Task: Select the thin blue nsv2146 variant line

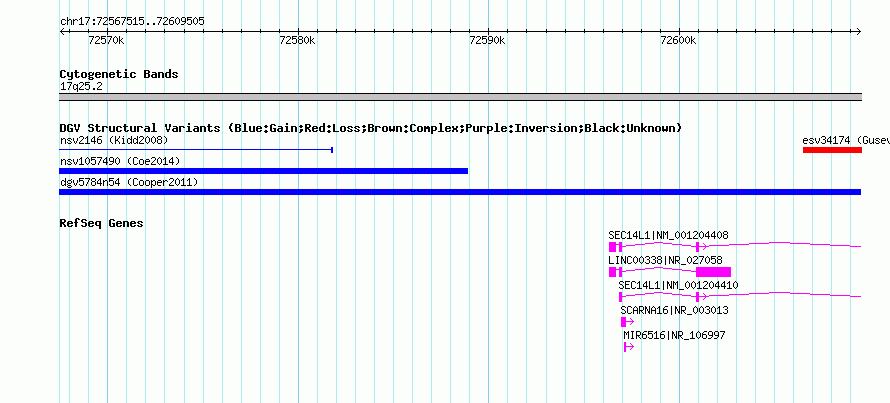Action: (196, 150)
